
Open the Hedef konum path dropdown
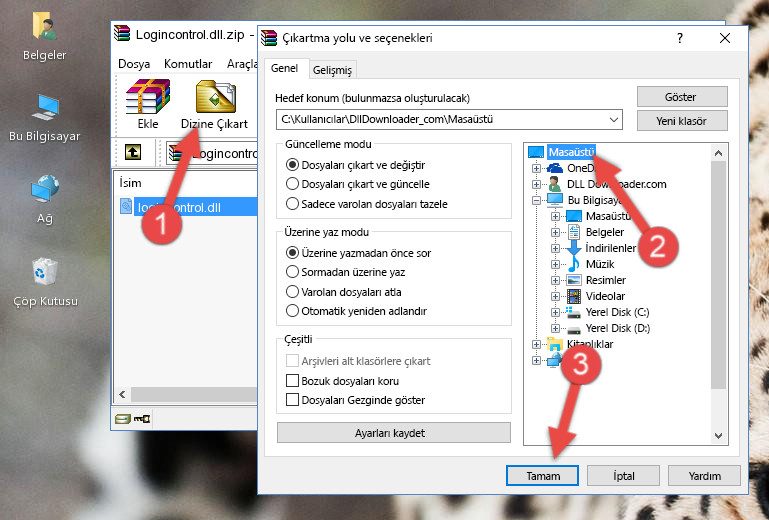pyautogui.click(x=613, y=120)
